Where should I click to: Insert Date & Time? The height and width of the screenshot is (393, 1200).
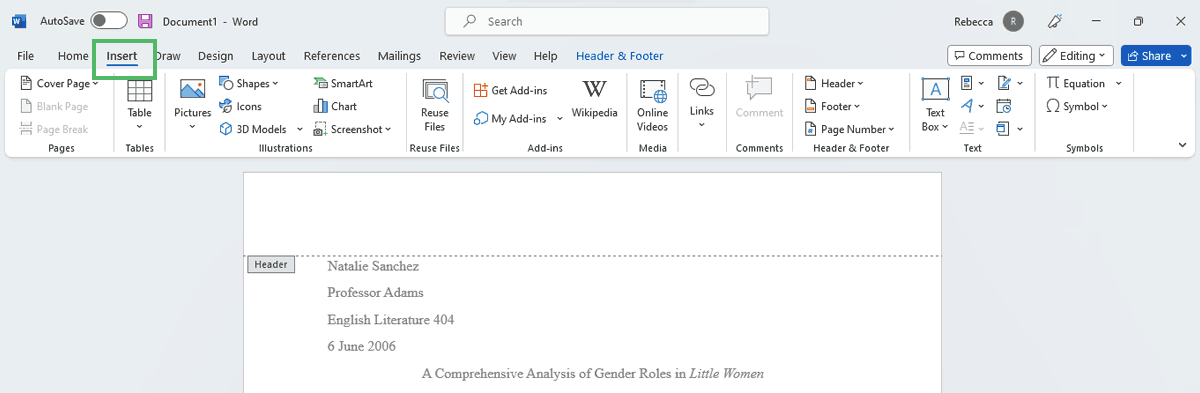coord(1004,106)
